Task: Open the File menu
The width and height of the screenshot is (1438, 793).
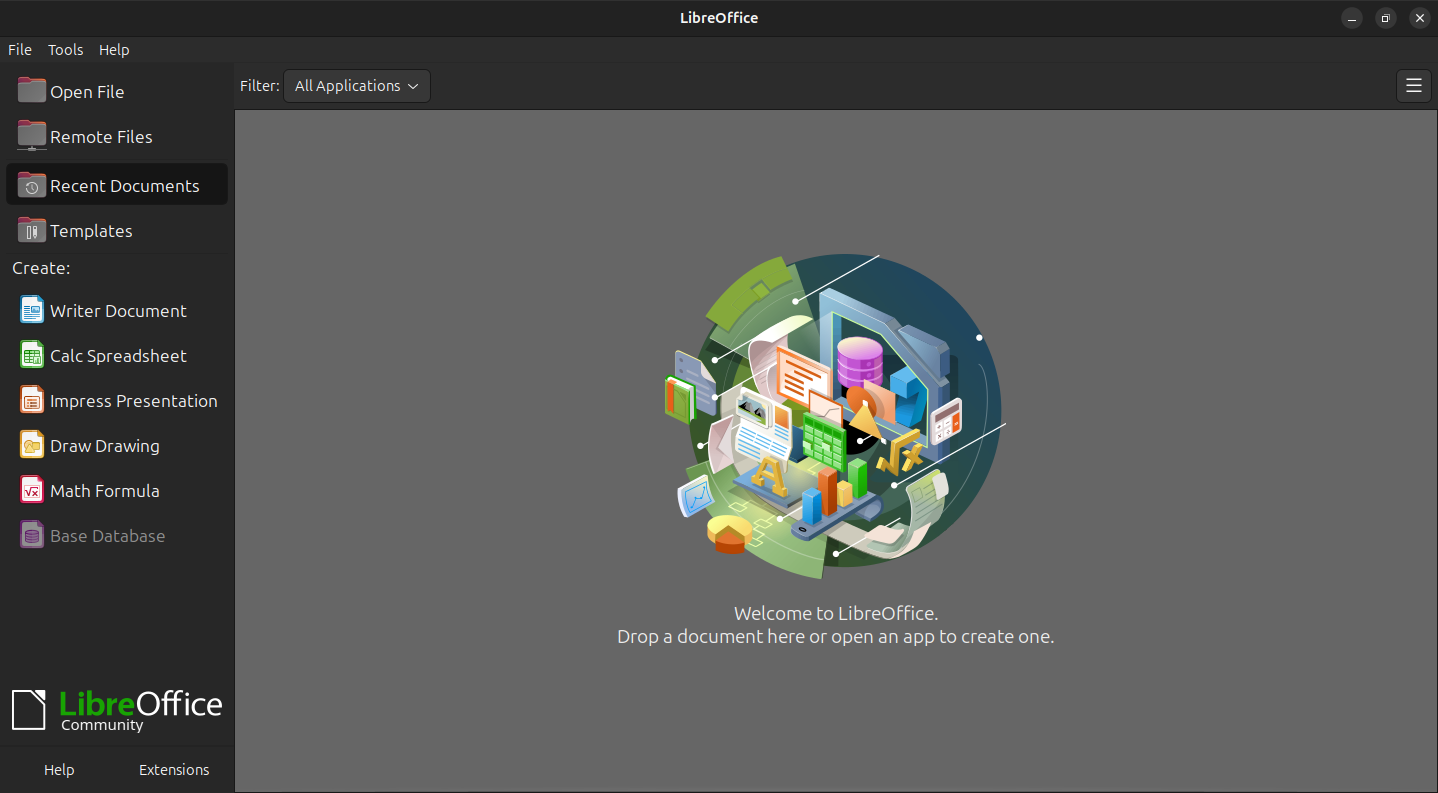Action: tap(19, 49)
